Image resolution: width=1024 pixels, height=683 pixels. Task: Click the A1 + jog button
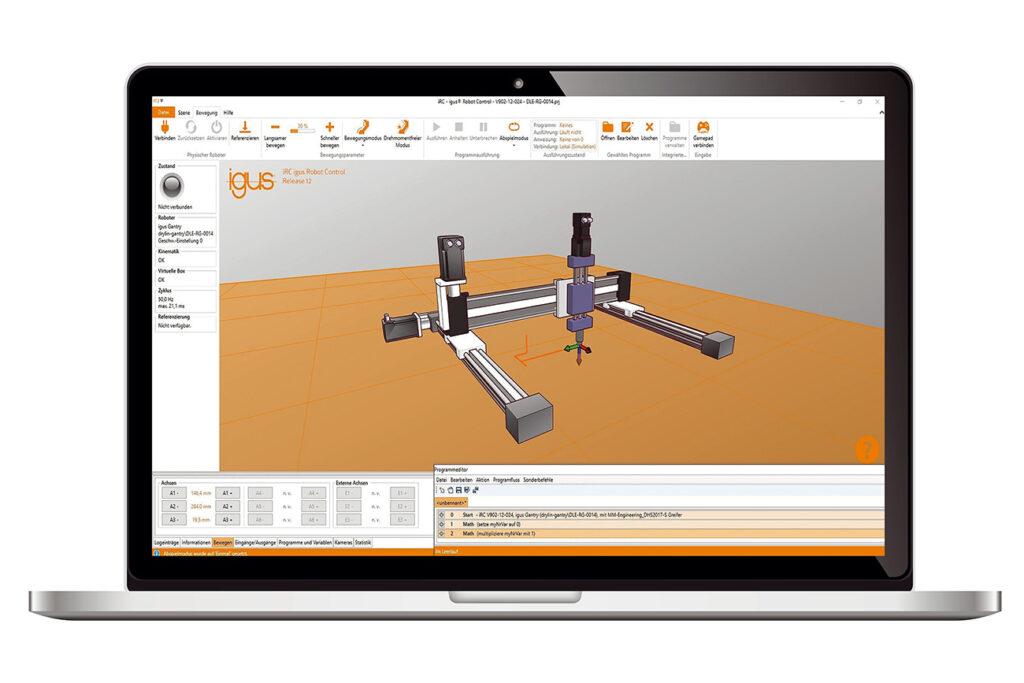tap(227, 494)
